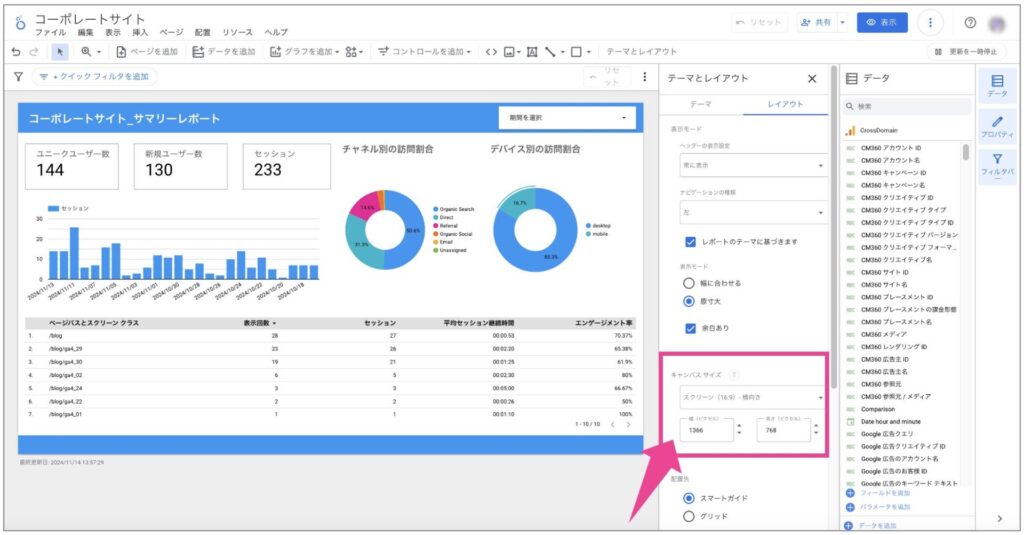Expand the zoom level dropdown arrow

click(x=99, y=52)
